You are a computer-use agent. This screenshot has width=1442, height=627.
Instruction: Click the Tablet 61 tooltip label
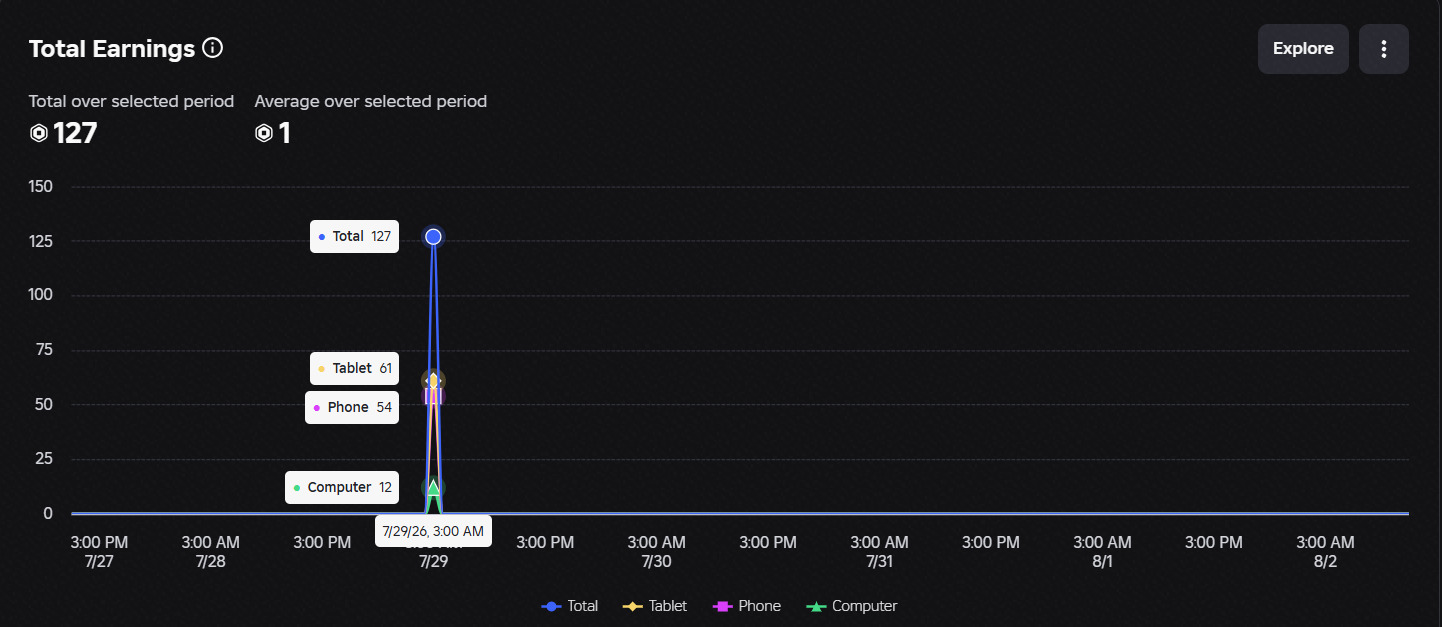[x=355, y=368]
